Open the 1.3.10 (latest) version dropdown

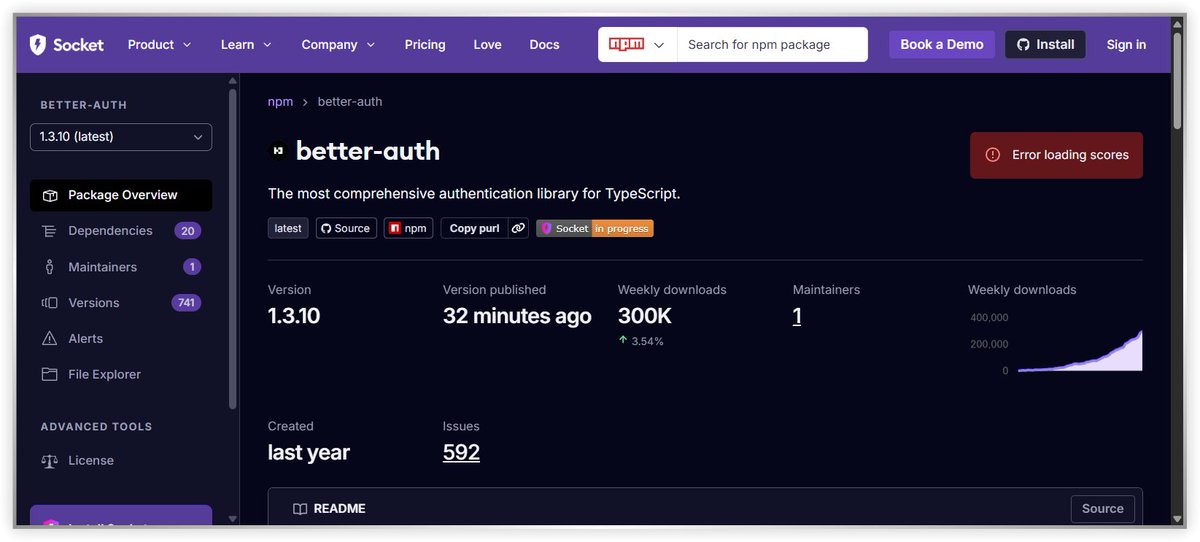pyautogui.click(x=121, y=137)
